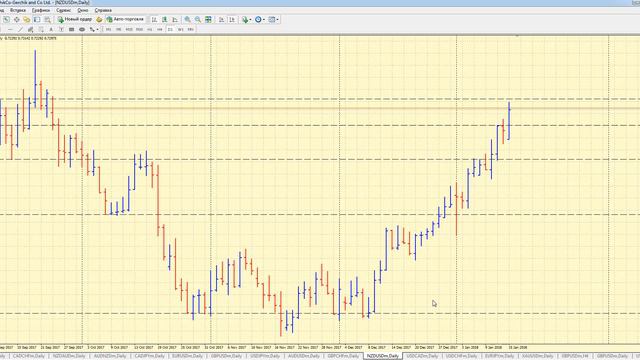Show the Terminal panel icon
This screenshot has height=360, width=640.
[x=37, y=19]
